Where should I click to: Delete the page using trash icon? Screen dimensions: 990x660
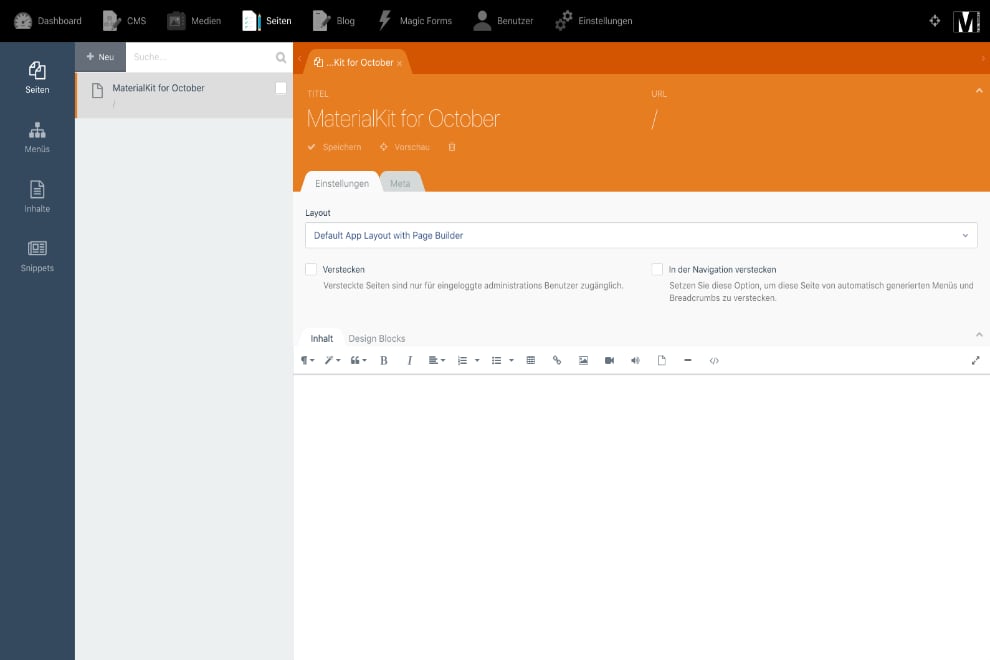tap(452, 147)
